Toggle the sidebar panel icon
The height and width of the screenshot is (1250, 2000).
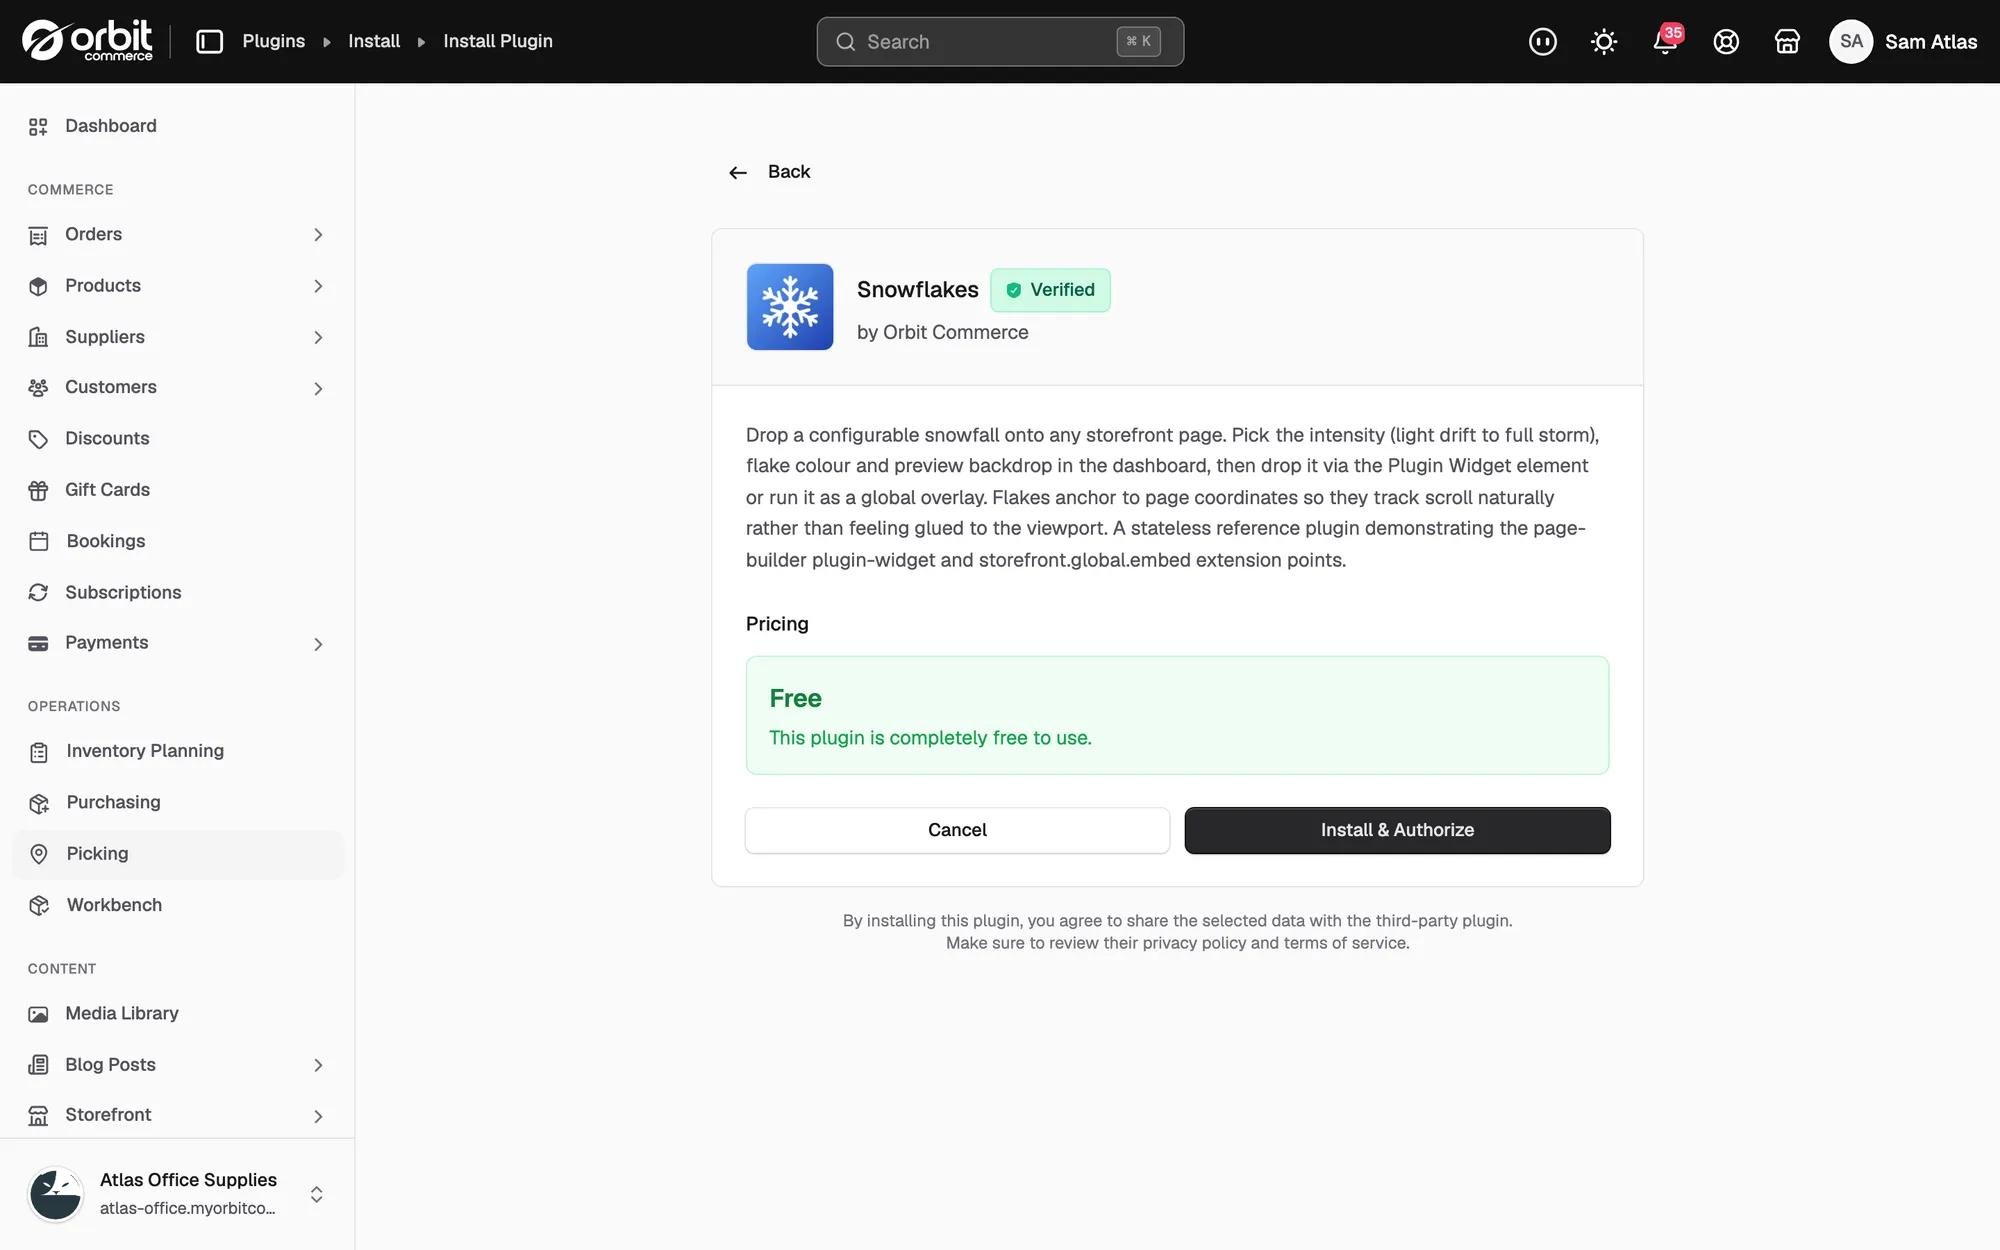tap(209, 41)
